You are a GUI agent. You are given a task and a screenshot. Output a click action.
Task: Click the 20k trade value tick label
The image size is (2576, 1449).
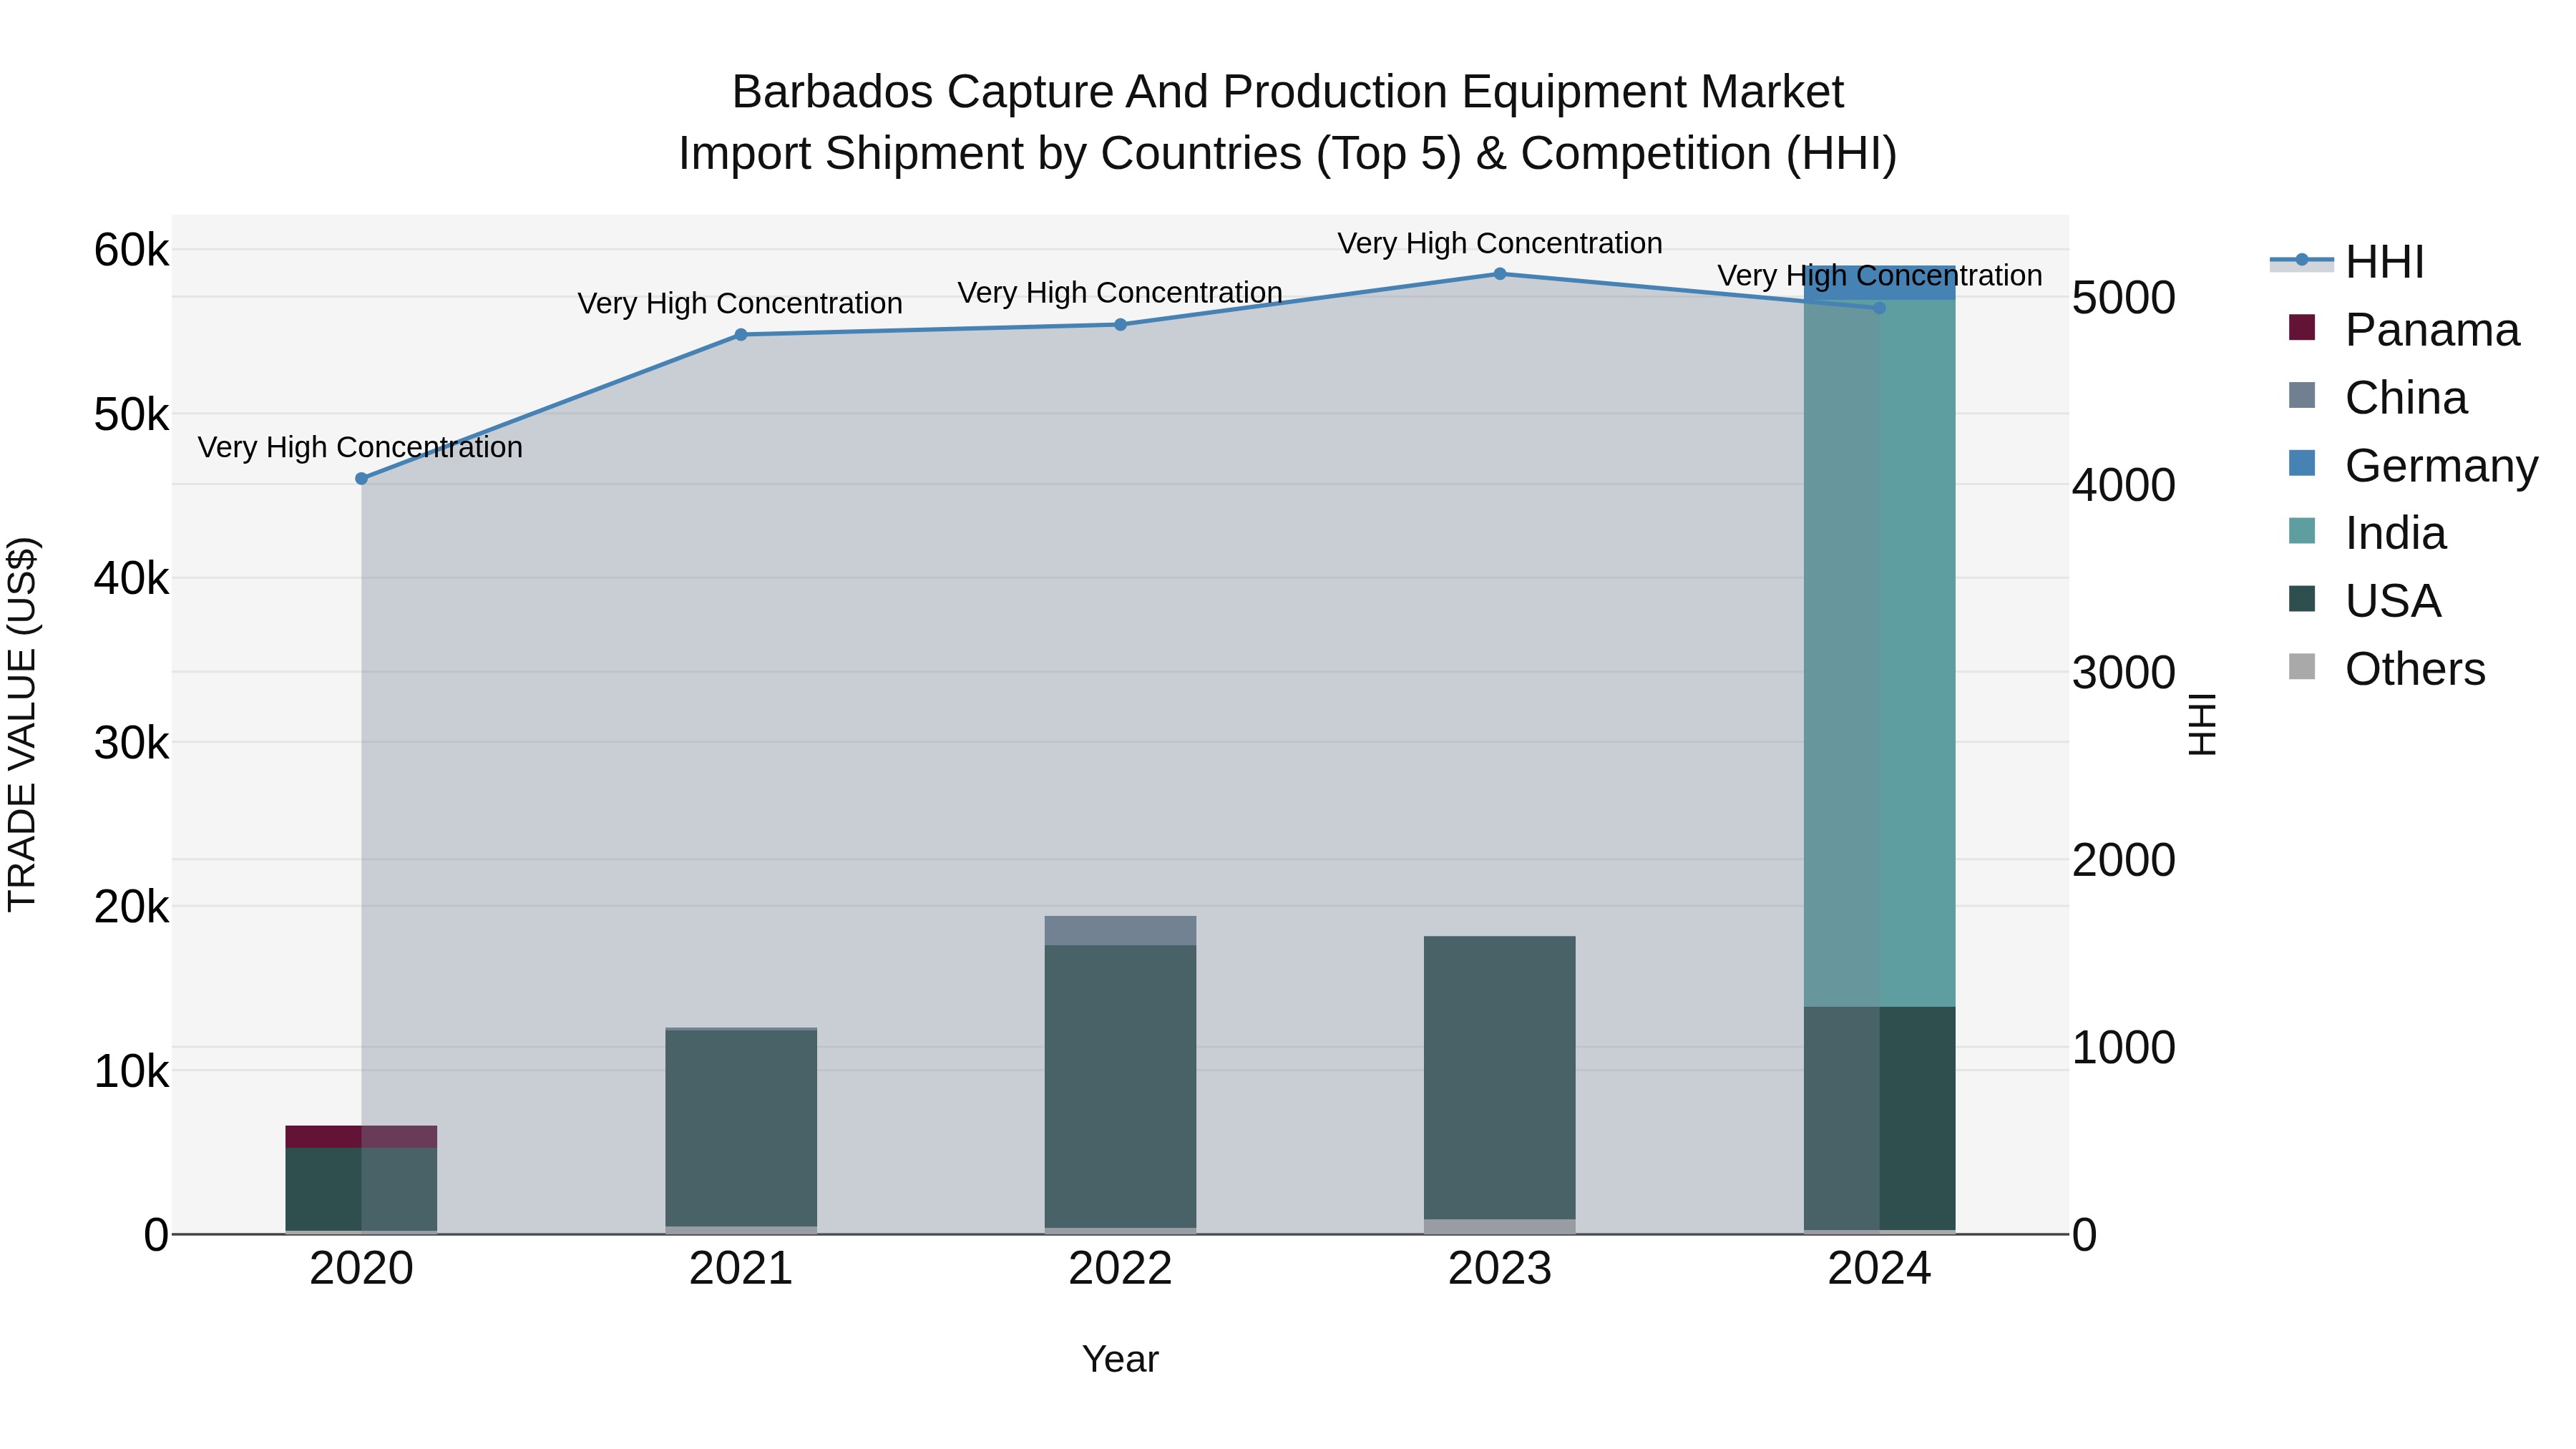pyautogui.click(x=131, y=907)
